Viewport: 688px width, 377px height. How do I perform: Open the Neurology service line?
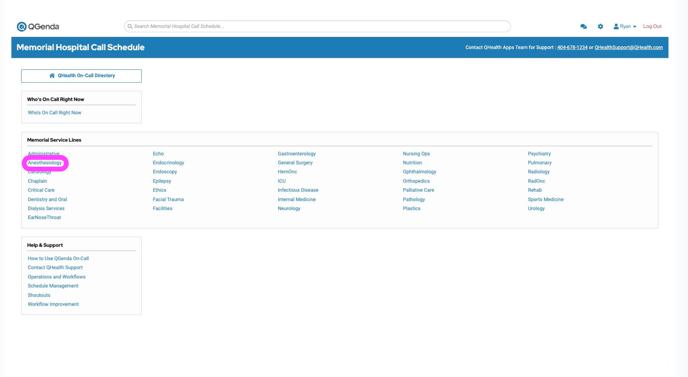point(289,208)
